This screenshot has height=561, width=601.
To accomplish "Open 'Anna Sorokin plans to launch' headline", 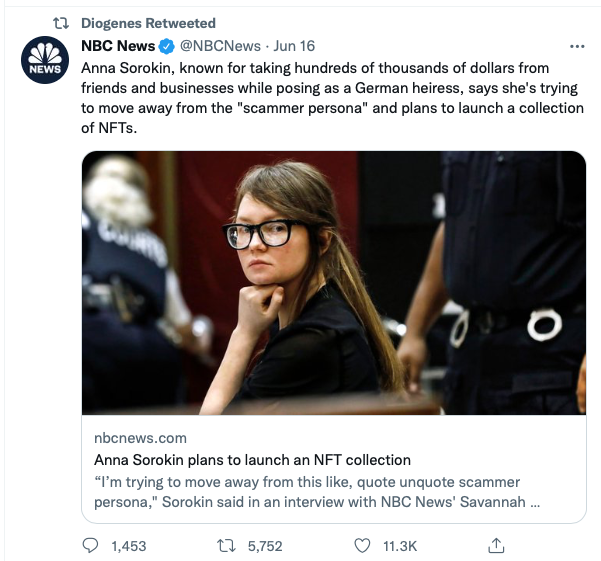I will coord(252,460).
